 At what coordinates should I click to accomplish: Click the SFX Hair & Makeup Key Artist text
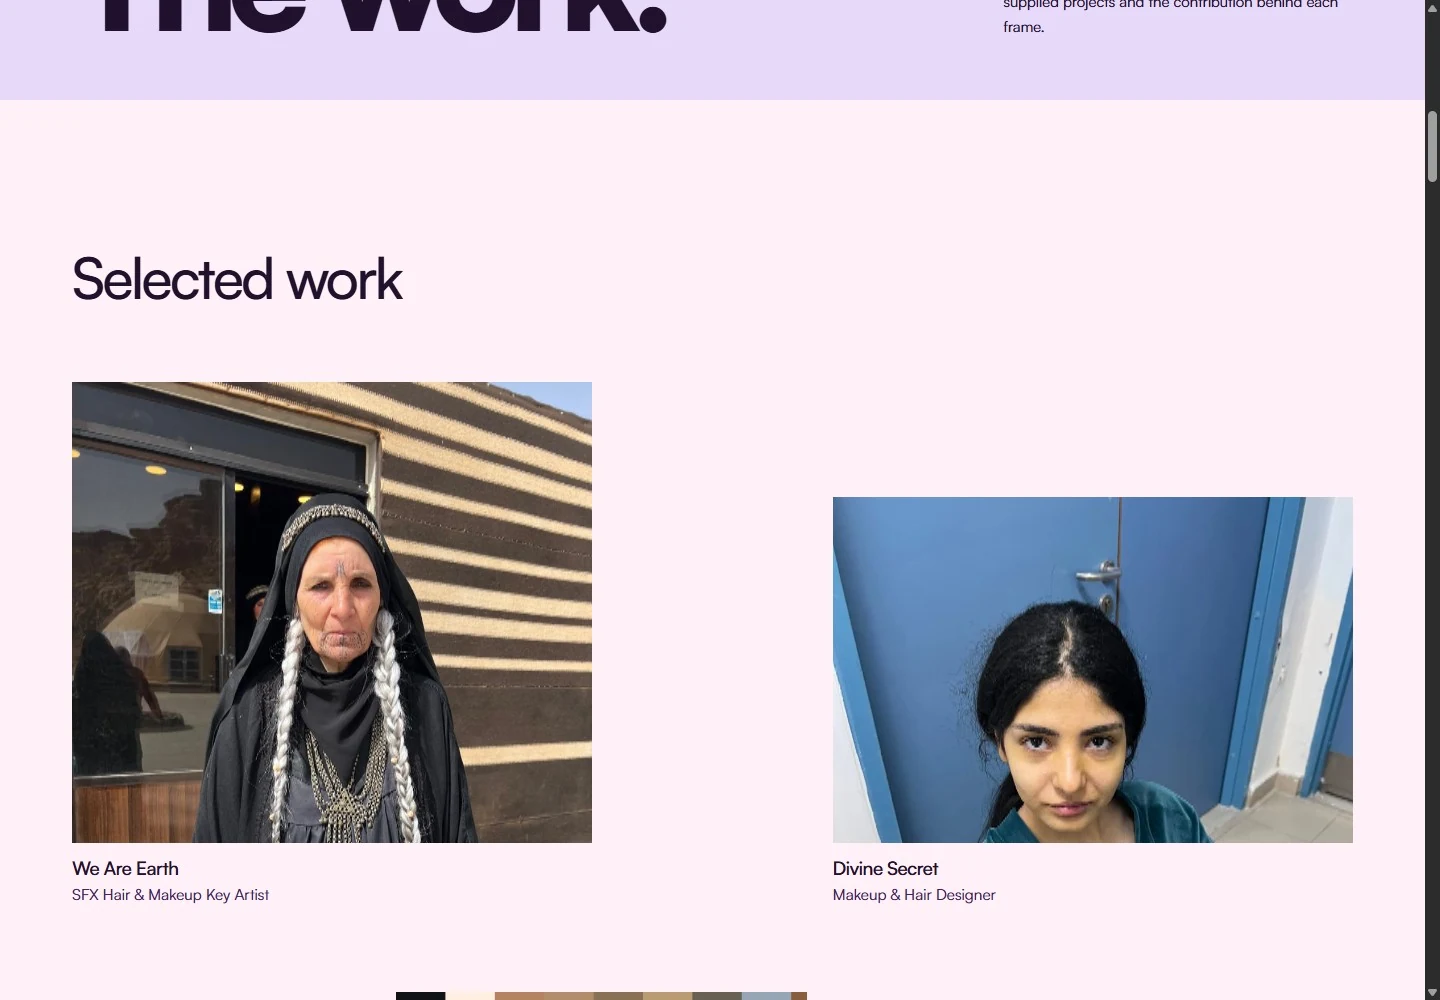coord(170,895)
